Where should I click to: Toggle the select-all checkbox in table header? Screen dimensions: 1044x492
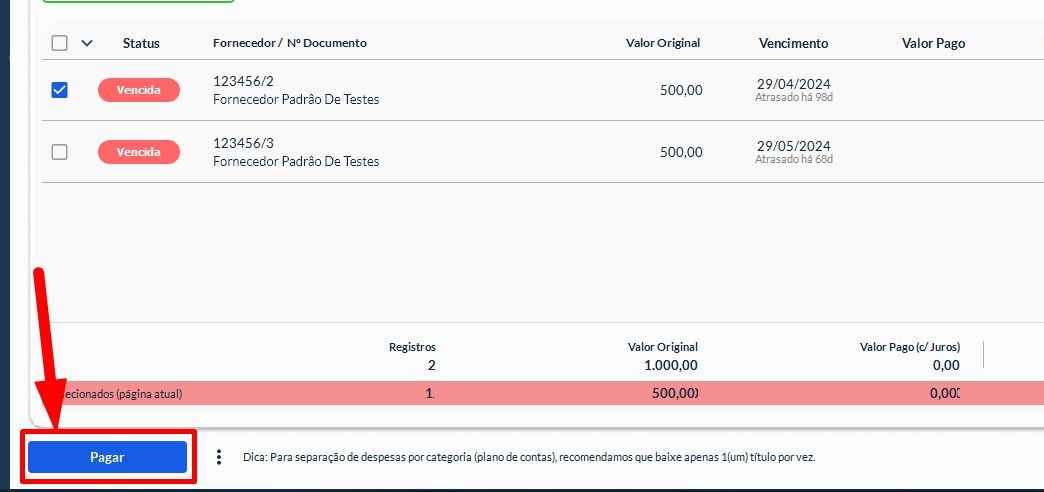[x=59, y=43]
